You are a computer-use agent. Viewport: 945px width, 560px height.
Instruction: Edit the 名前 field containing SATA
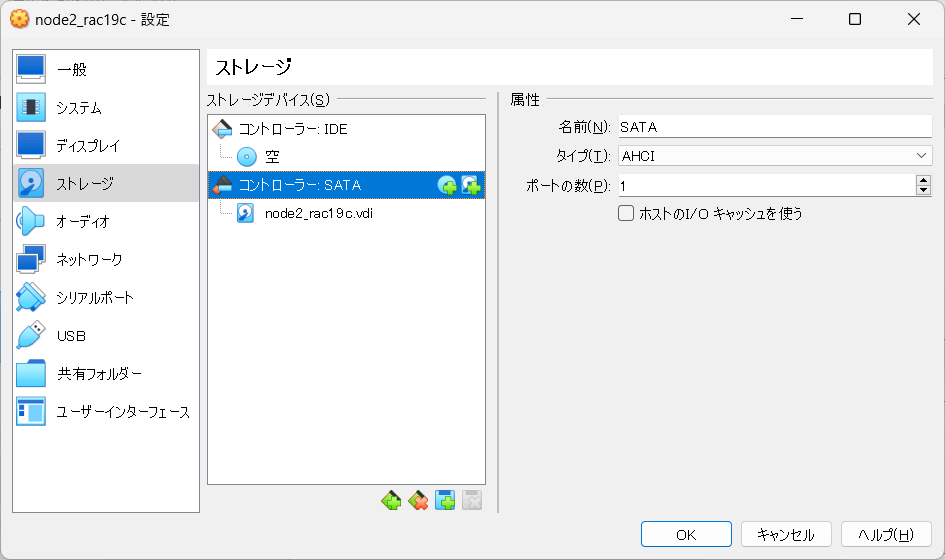point(775,127)
